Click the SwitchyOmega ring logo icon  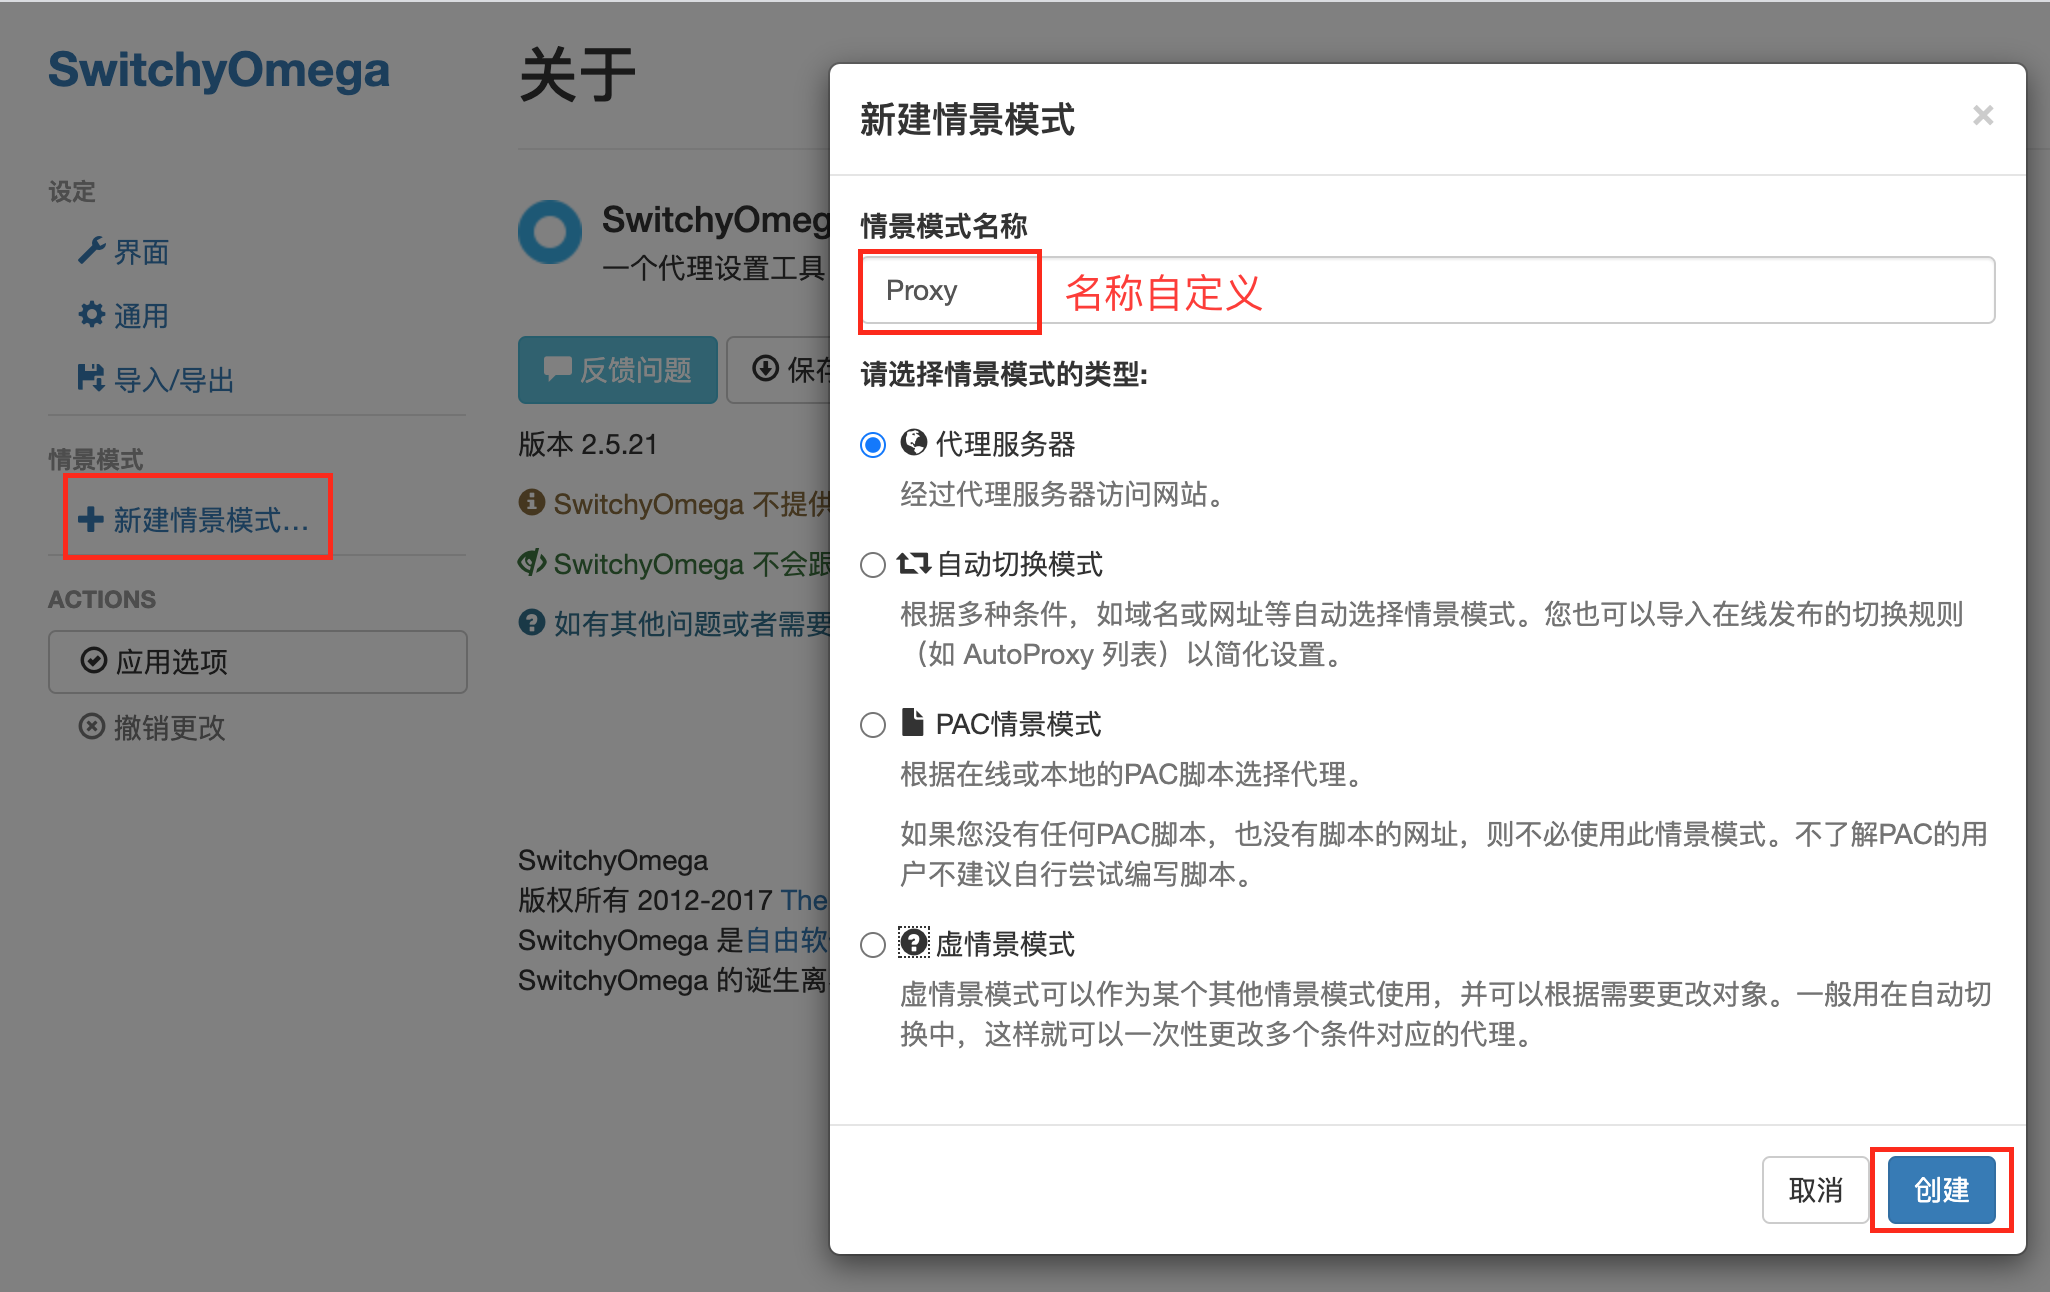point(550,232)
